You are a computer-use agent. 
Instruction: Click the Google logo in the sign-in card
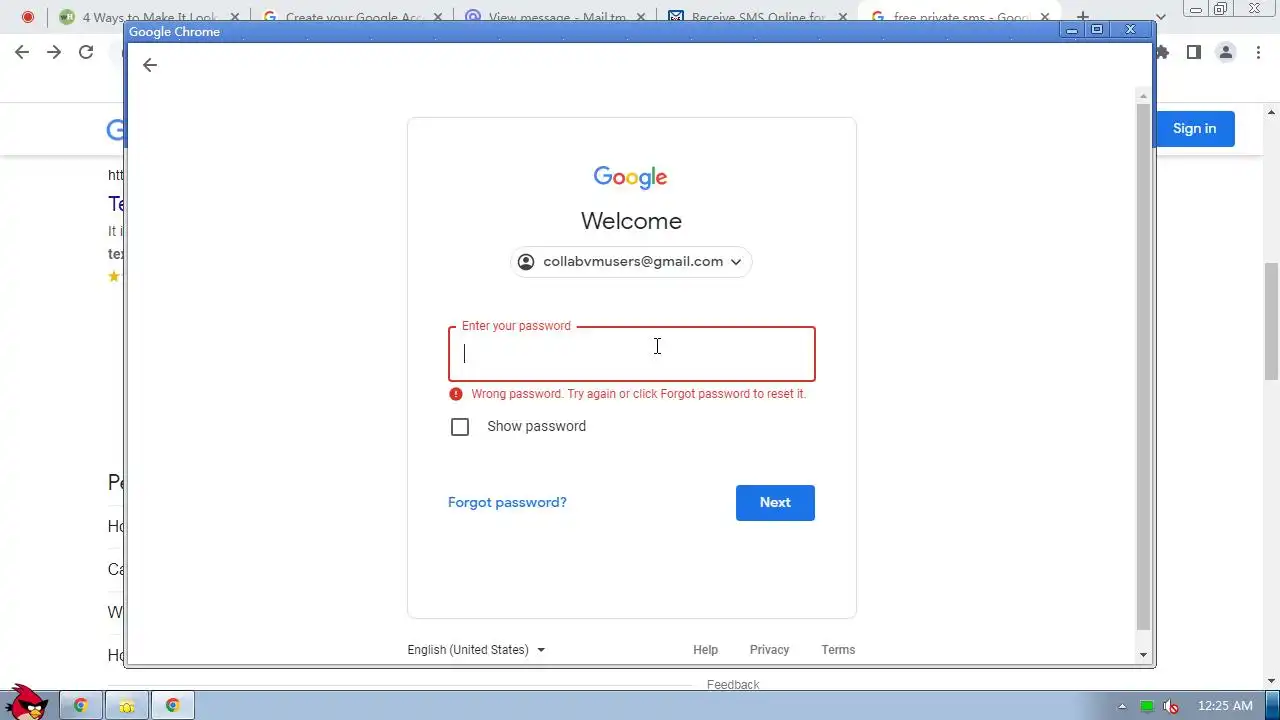[x=630, y=178]
